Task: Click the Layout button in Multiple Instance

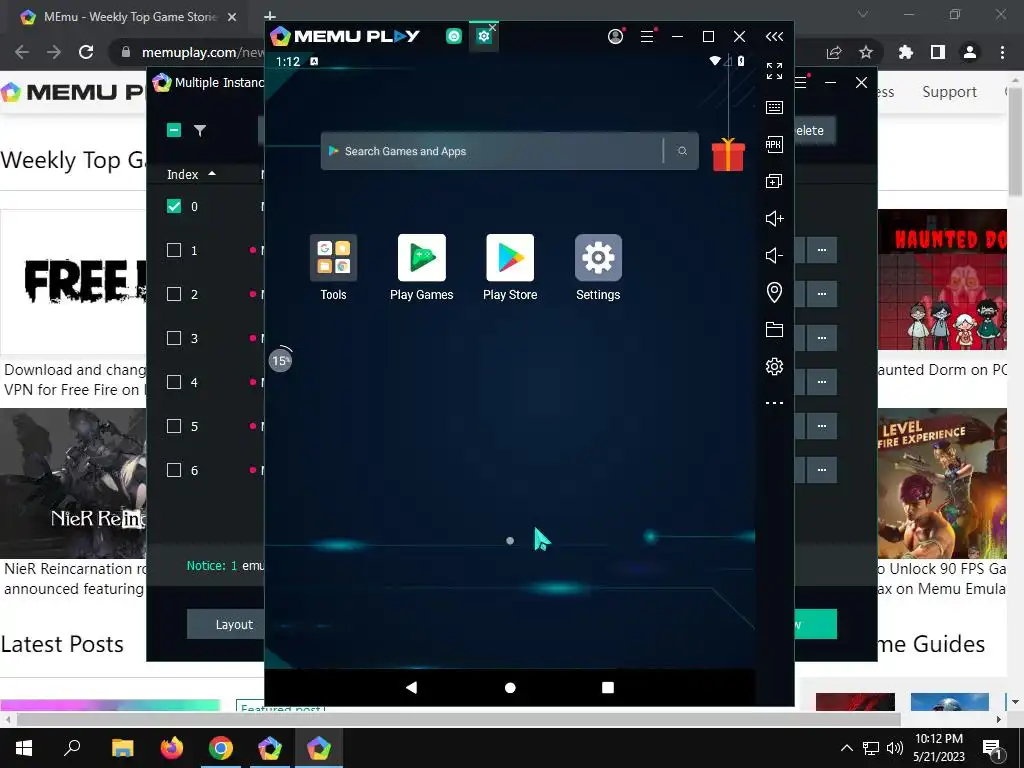Action: click(x=226, y=624)
